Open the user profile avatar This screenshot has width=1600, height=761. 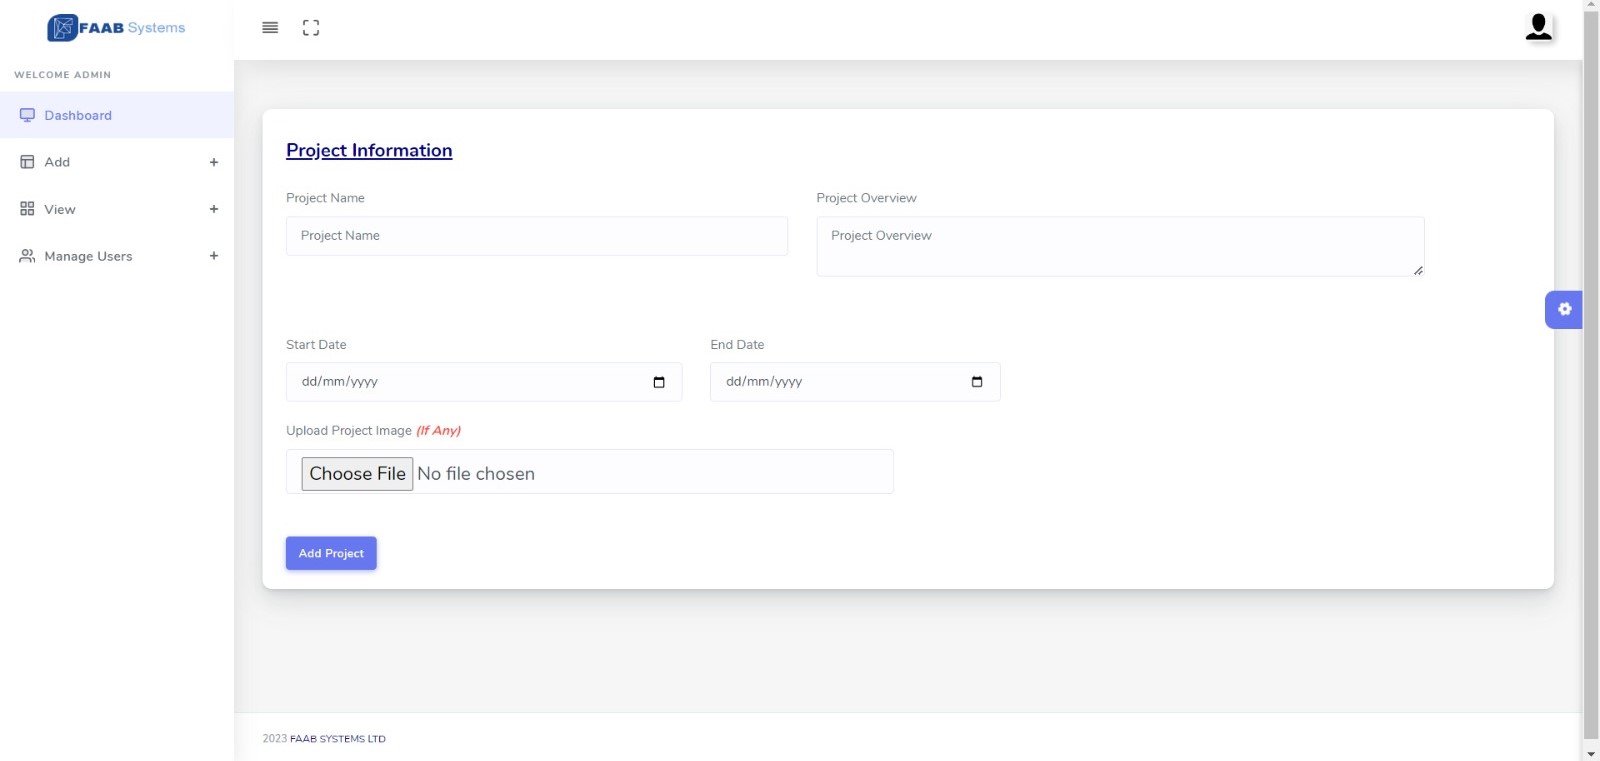pos(1538,27)
